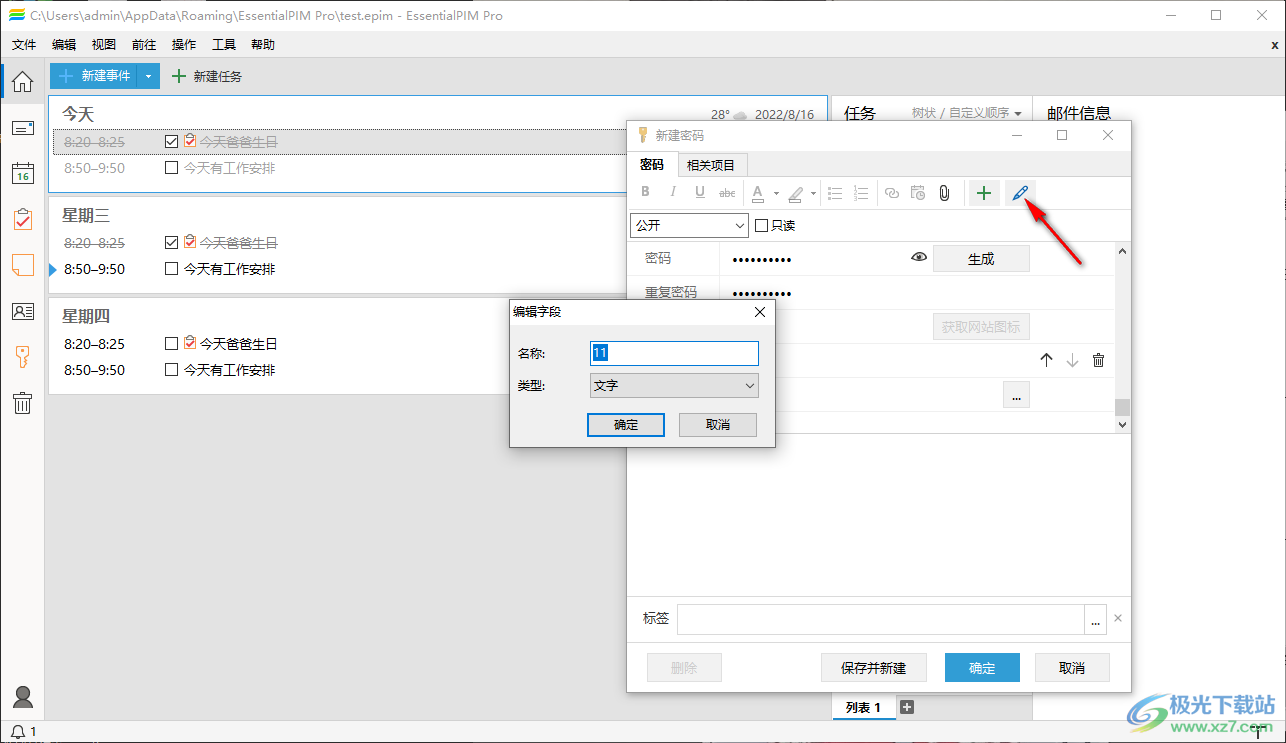Click the 名称 input field
The width and height of the screenshot is (1286, 743).
(674, 353)
